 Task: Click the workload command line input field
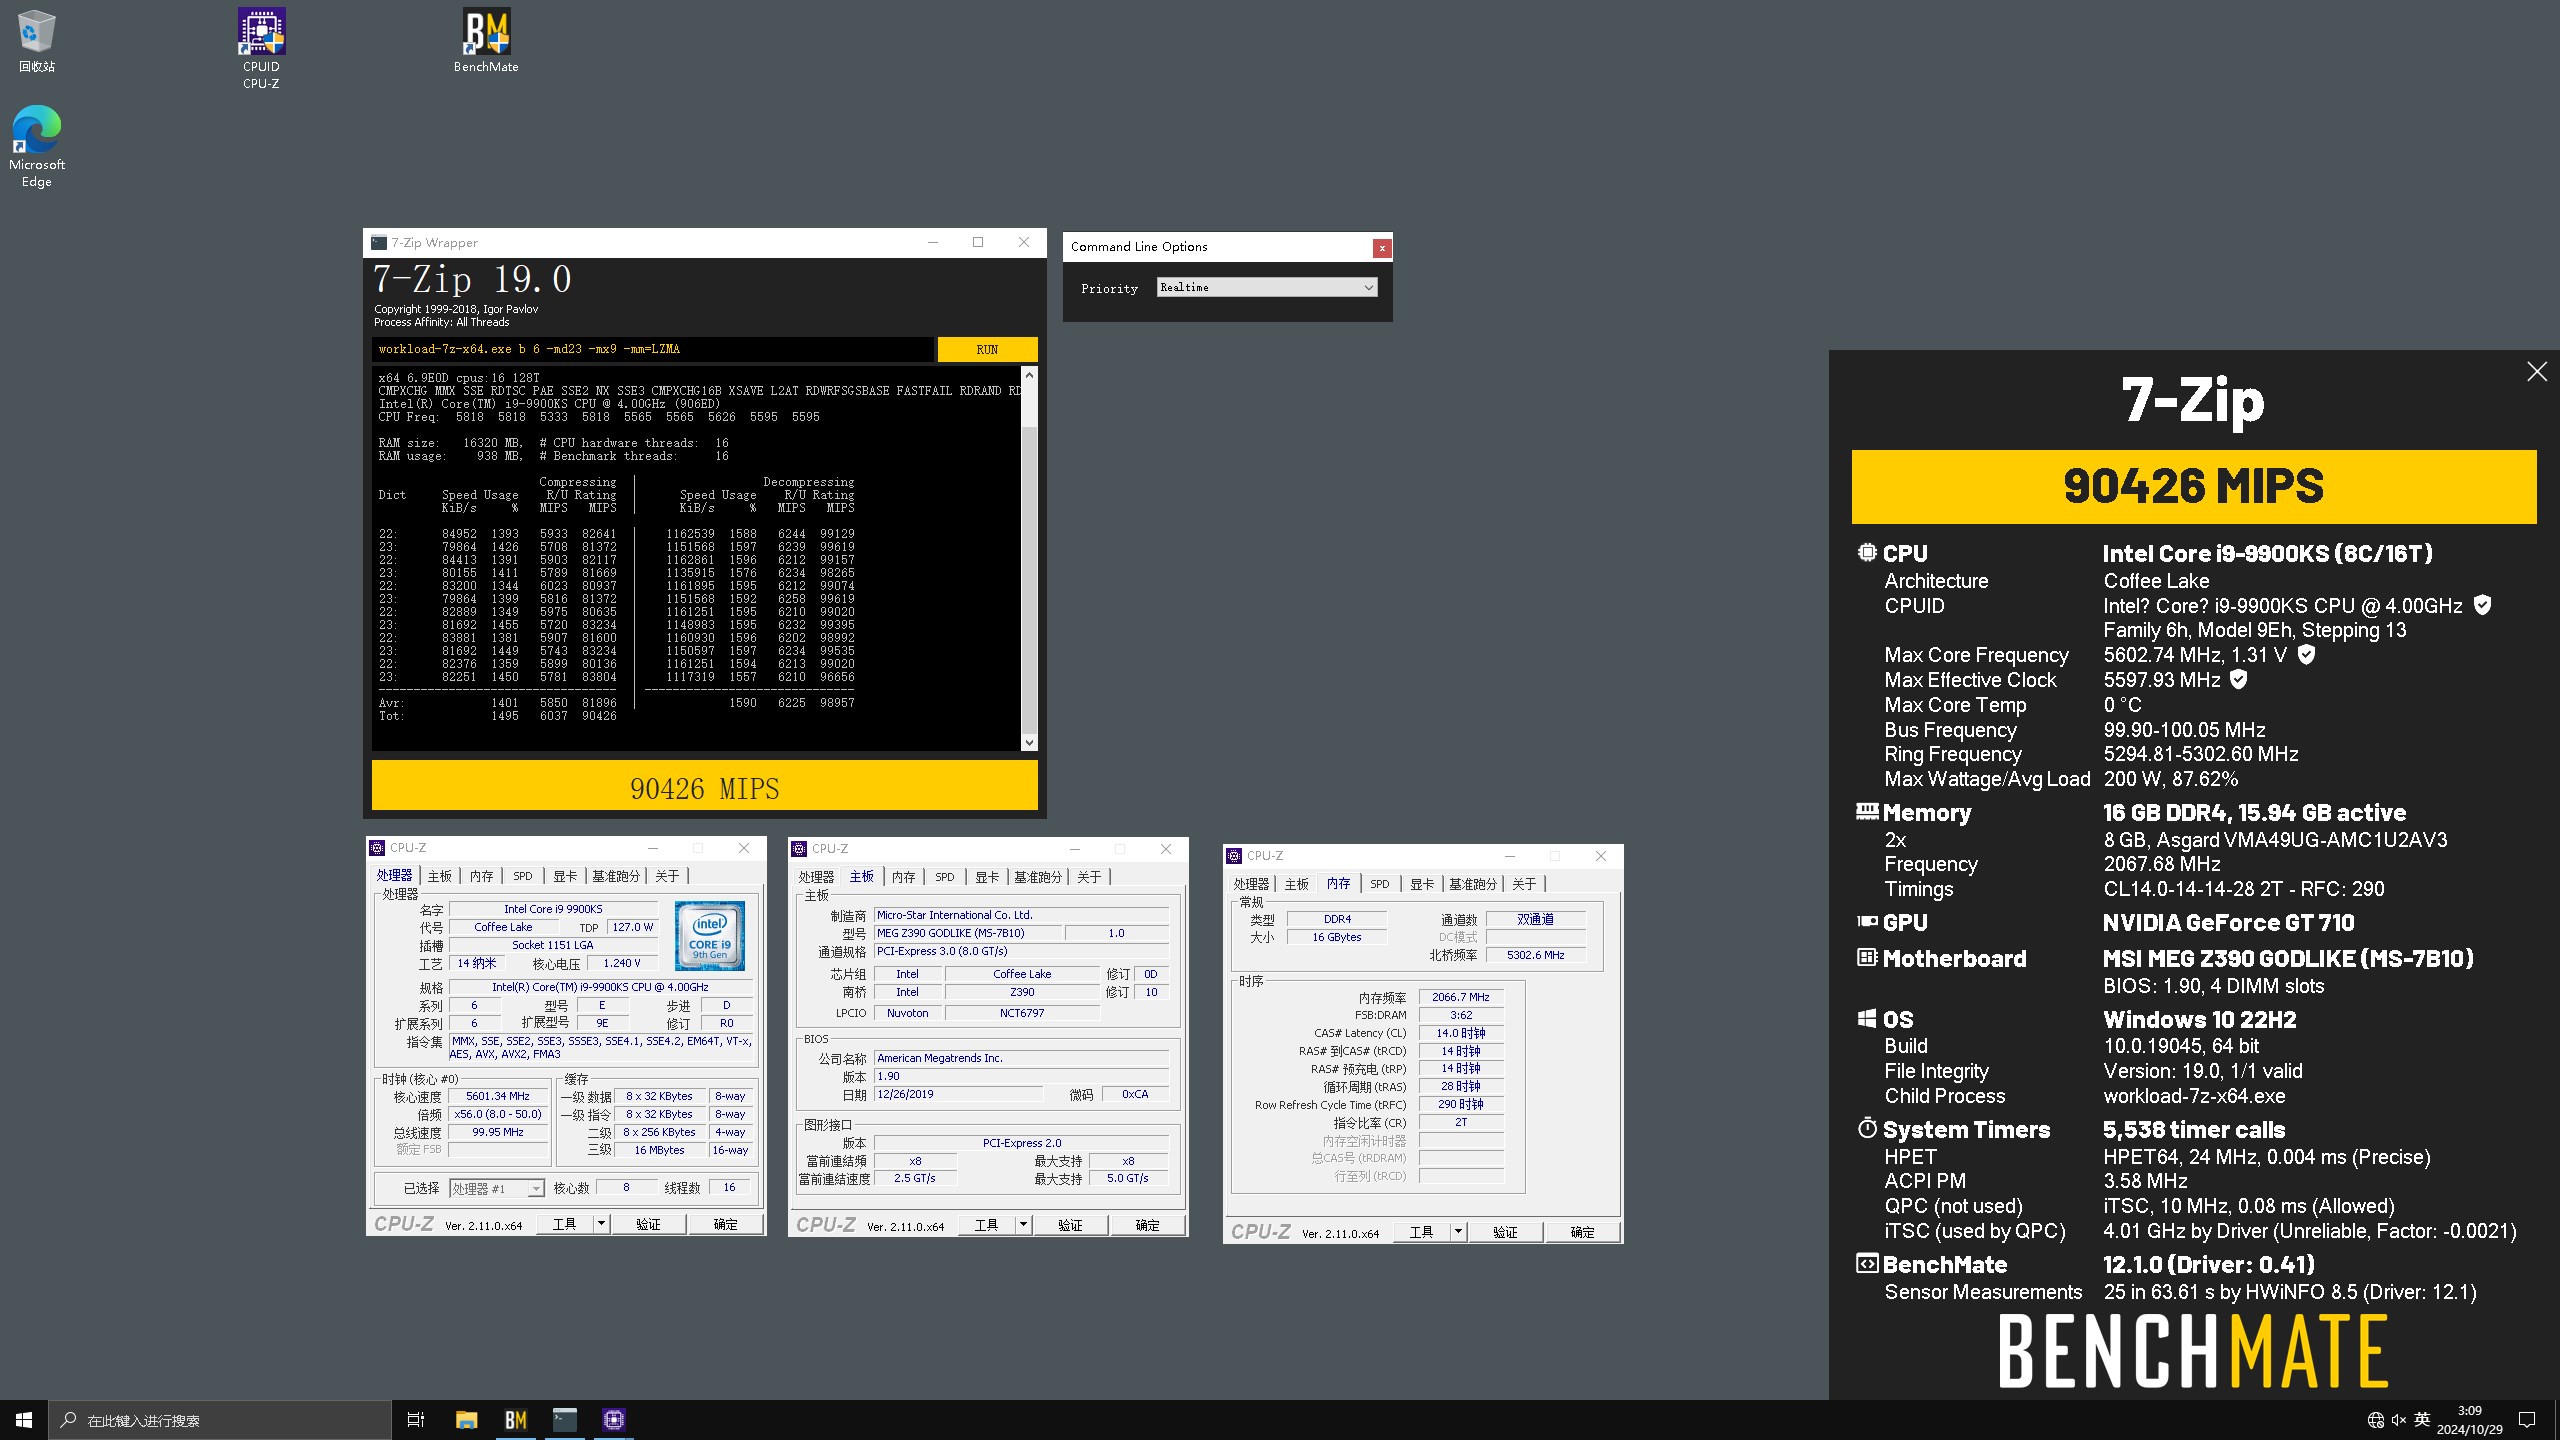tap(652, 349)
